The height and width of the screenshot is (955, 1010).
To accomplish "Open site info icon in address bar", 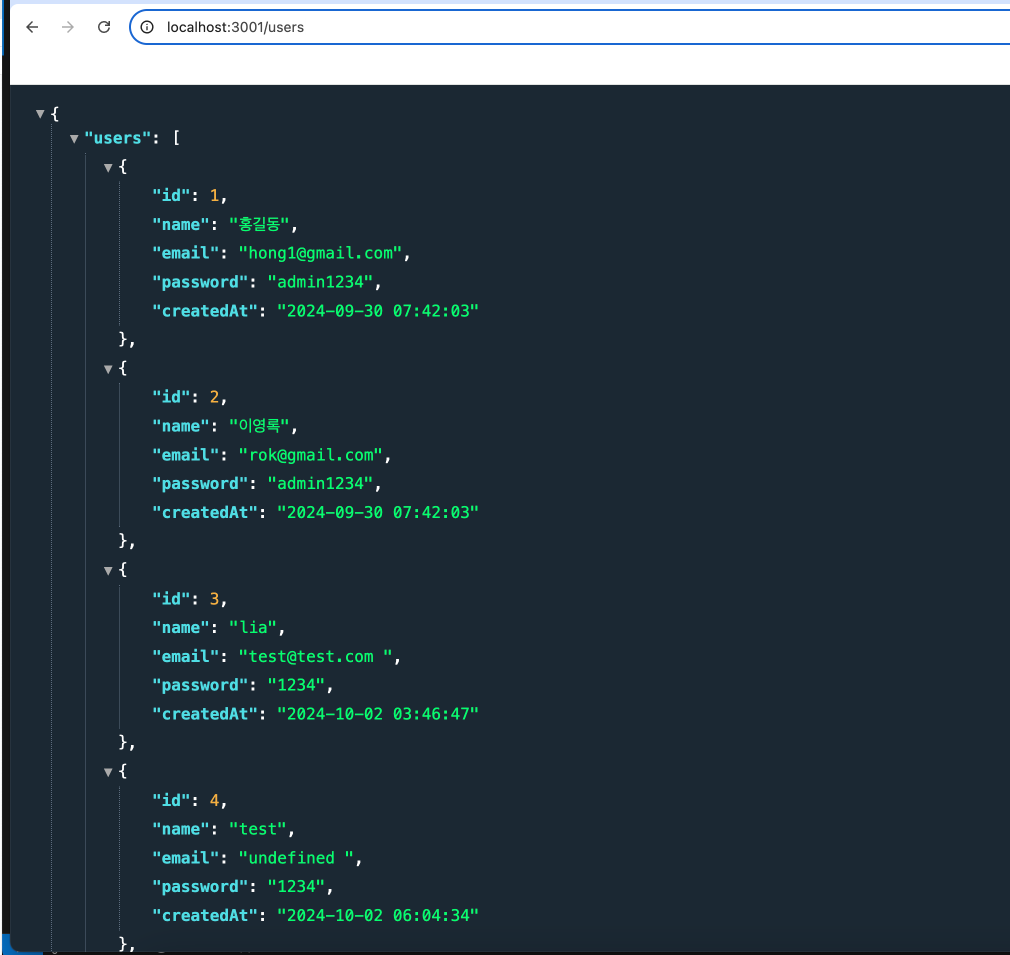I will point(147,27).
